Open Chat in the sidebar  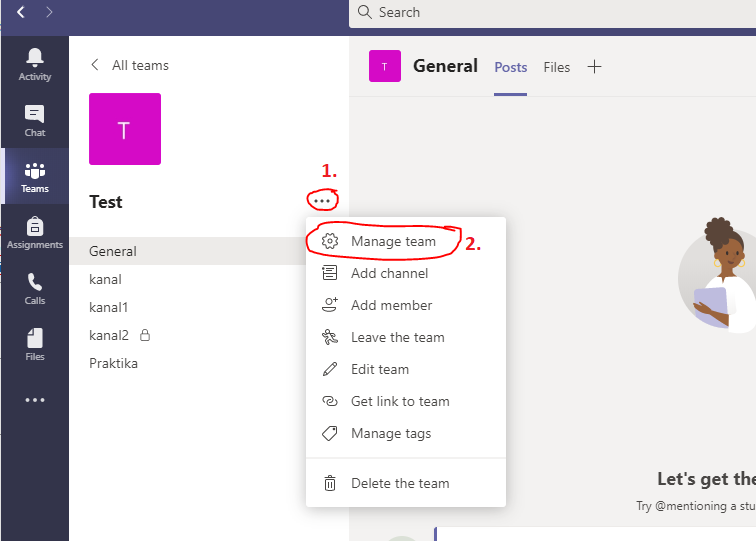35,121
